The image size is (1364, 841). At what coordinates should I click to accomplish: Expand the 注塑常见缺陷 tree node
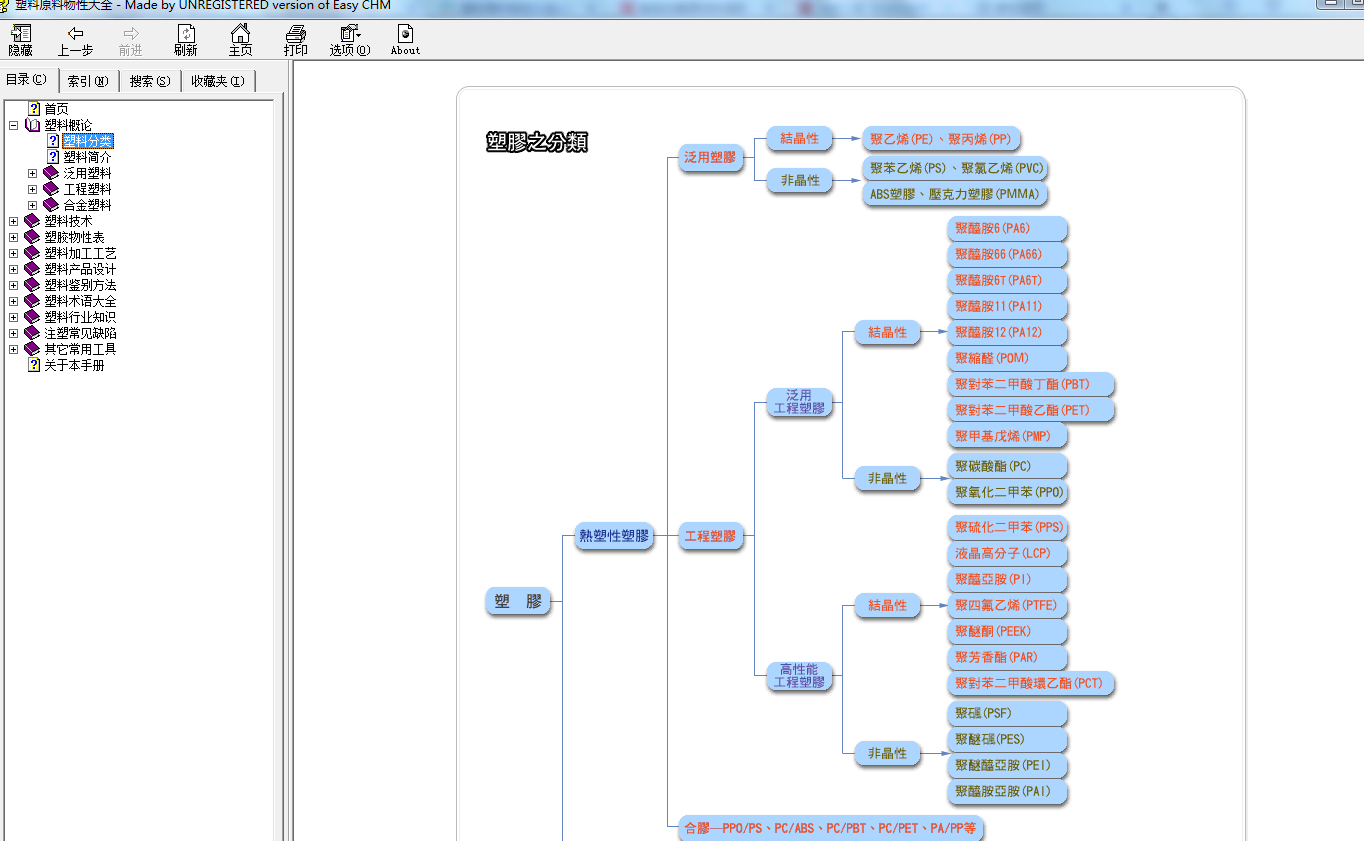point(13,333)
